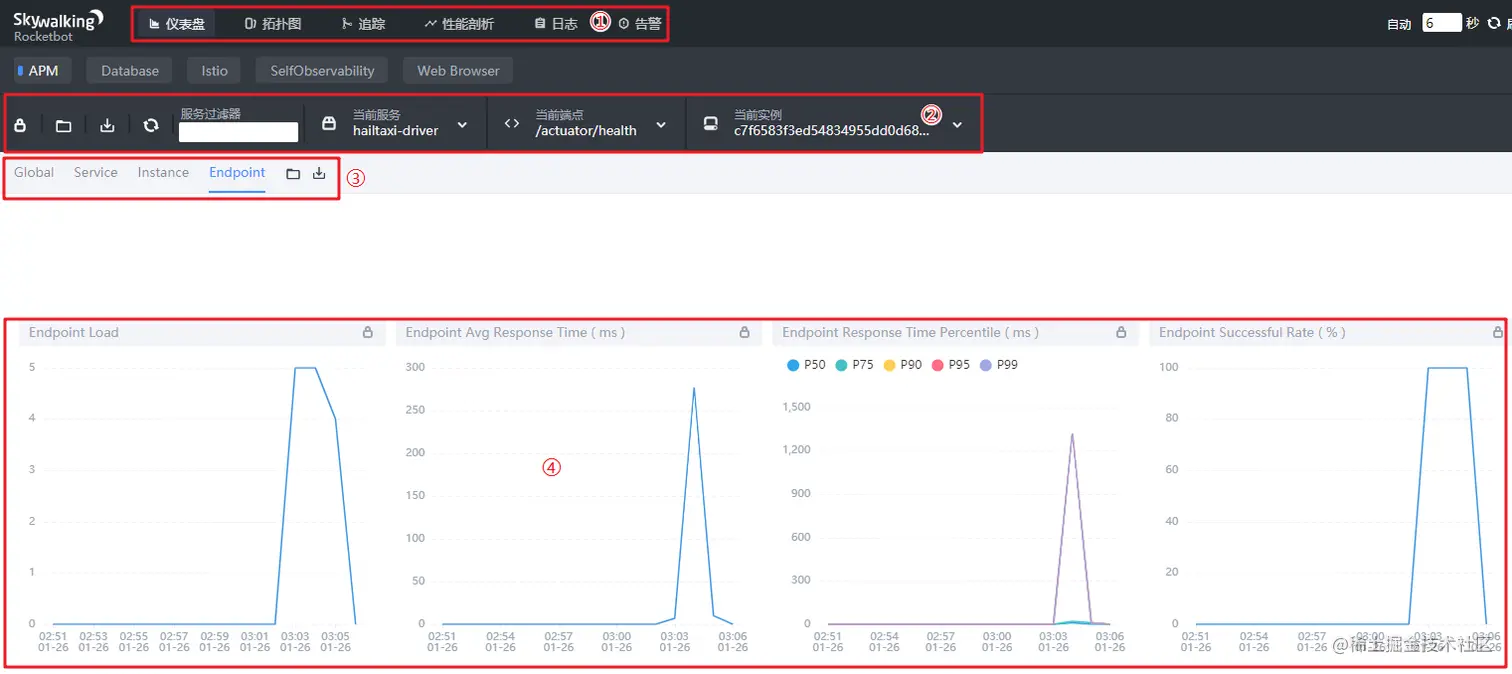The image size is (1512, 674).
Task: Click the 当前实例 instance icon
Action: [x=710, y=124]
